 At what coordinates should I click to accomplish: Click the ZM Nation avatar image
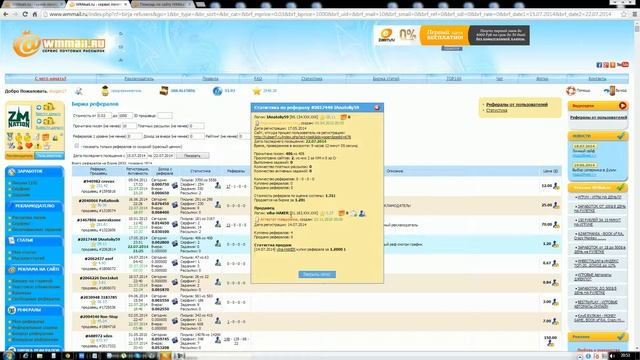click(x=19, y=118)
